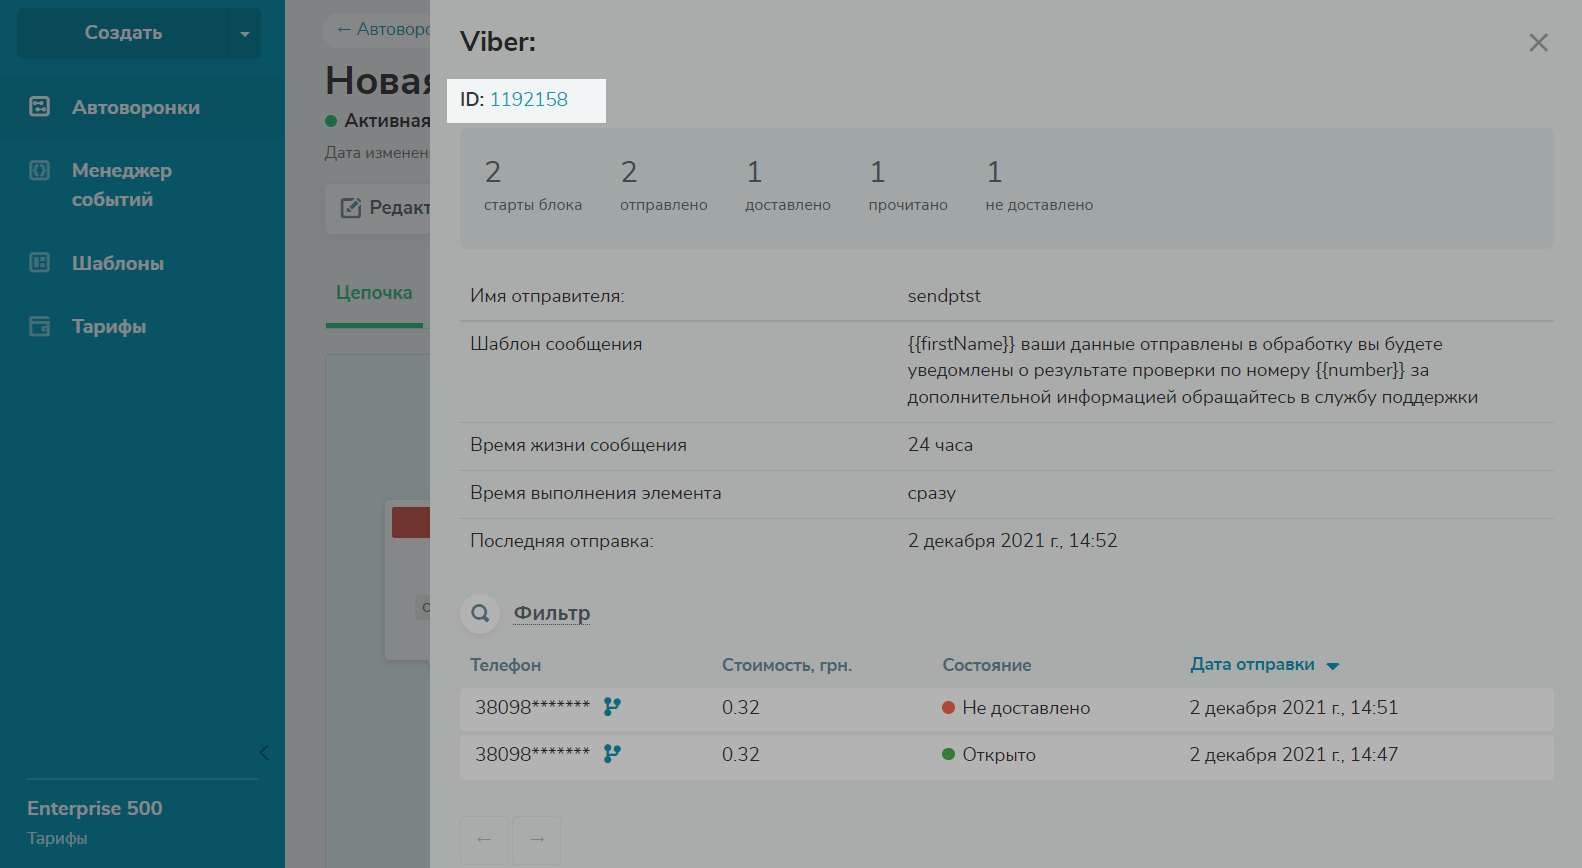Click the Enterprise 500 plan label
Image resolution: width=1582 pixels, height=868 pixels.
pos(95,808)
